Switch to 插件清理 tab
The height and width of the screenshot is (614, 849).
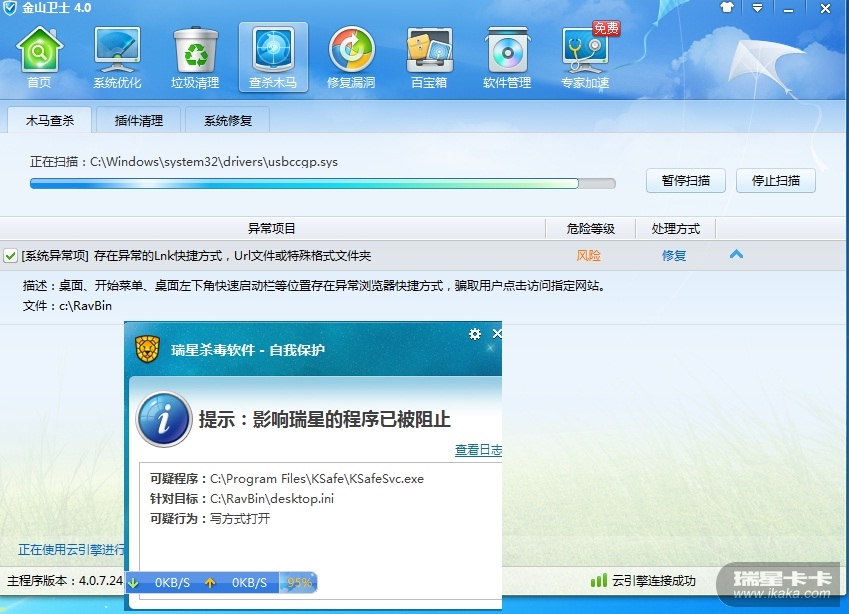coord(139,120)
